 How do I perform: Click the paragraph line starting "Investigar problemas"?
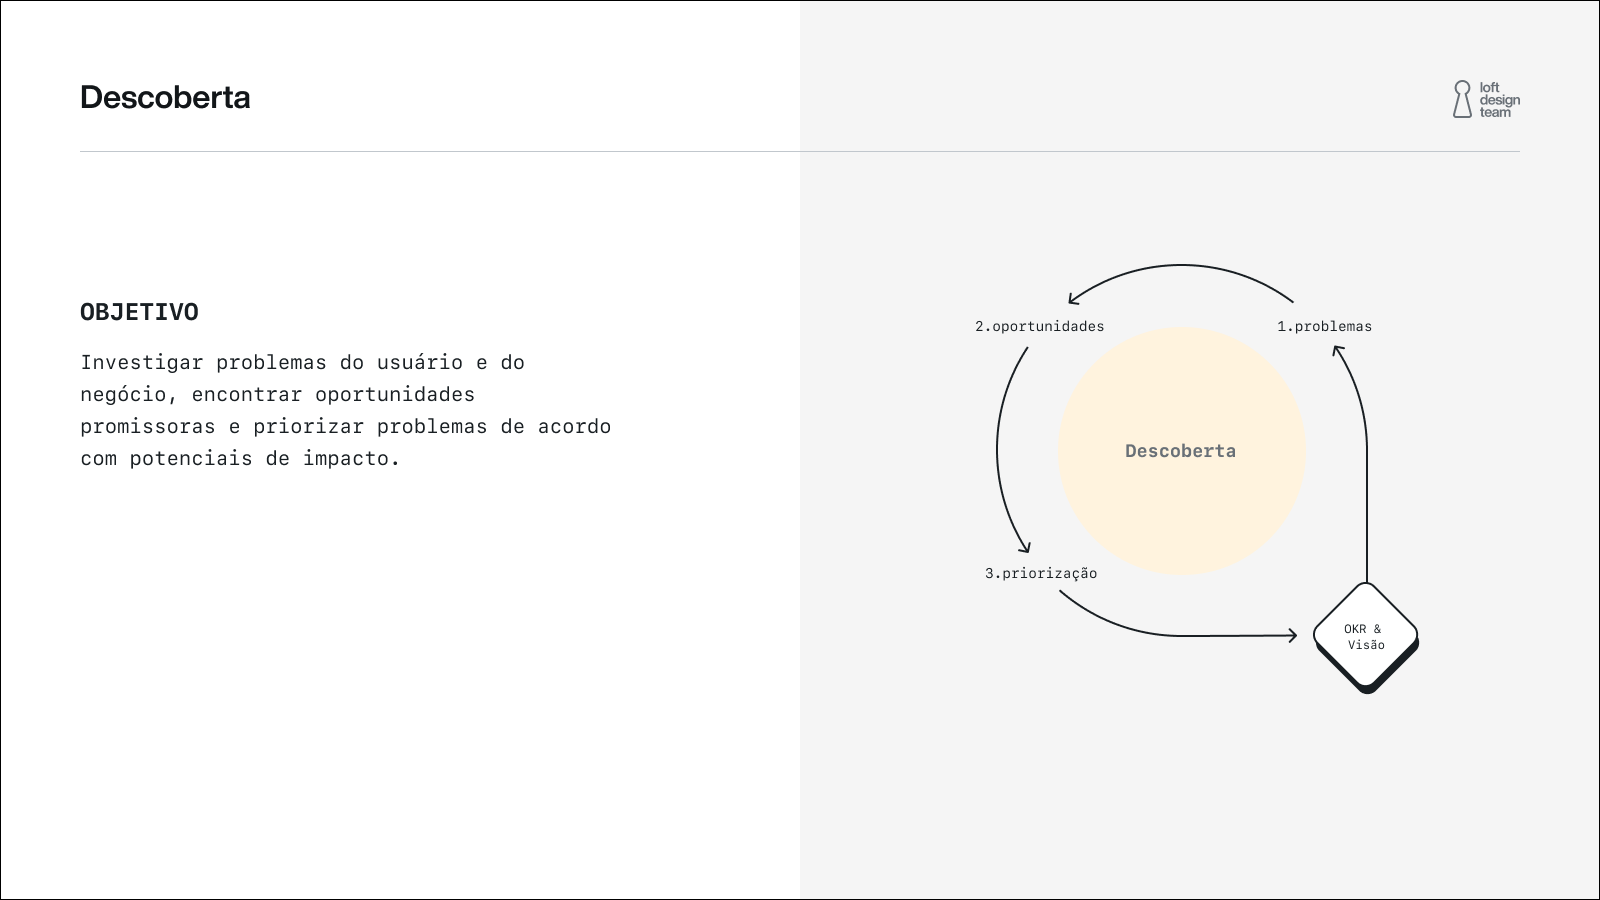(x=302, y=362)
